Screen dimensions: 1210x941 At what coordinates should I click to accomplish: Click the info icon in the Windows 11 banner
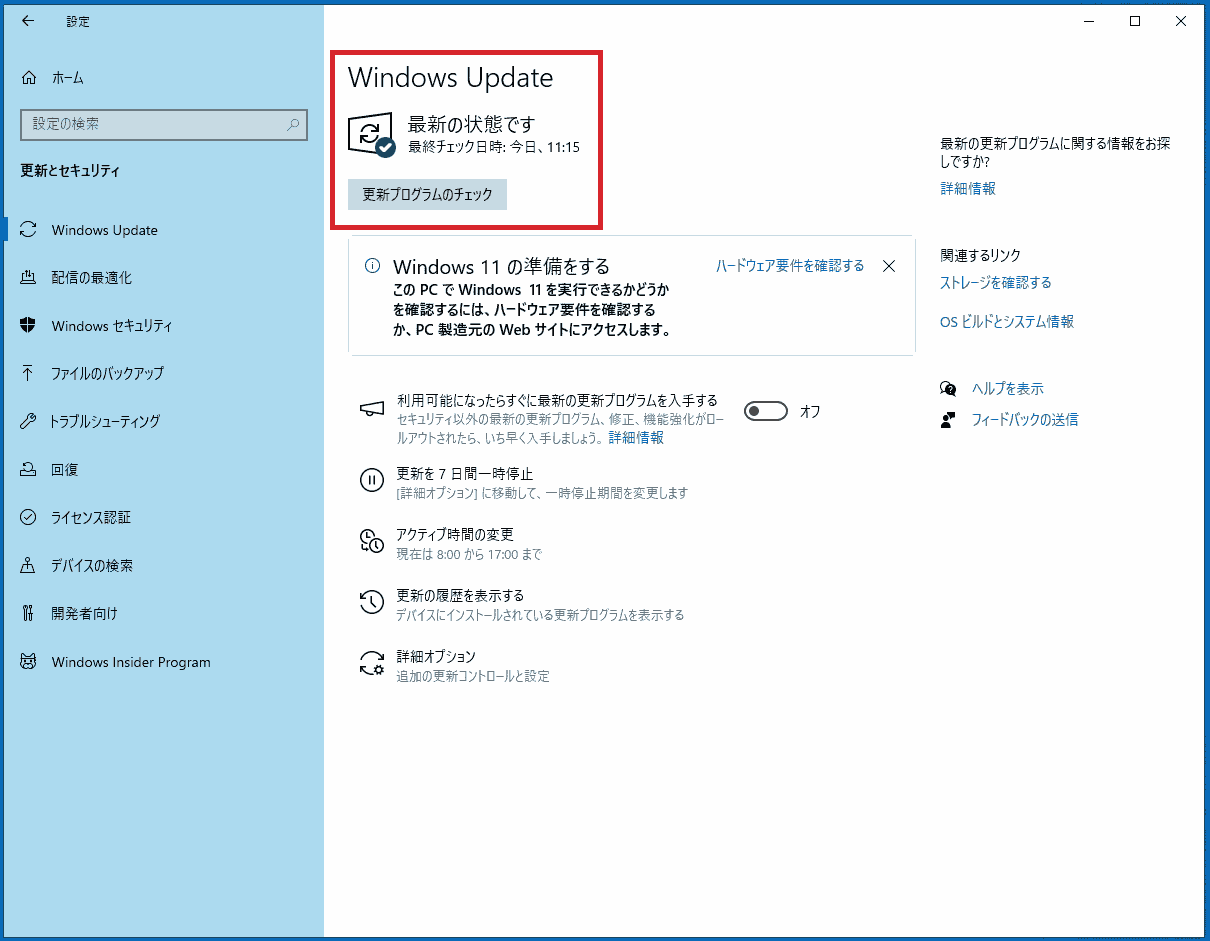coord(372,266)
